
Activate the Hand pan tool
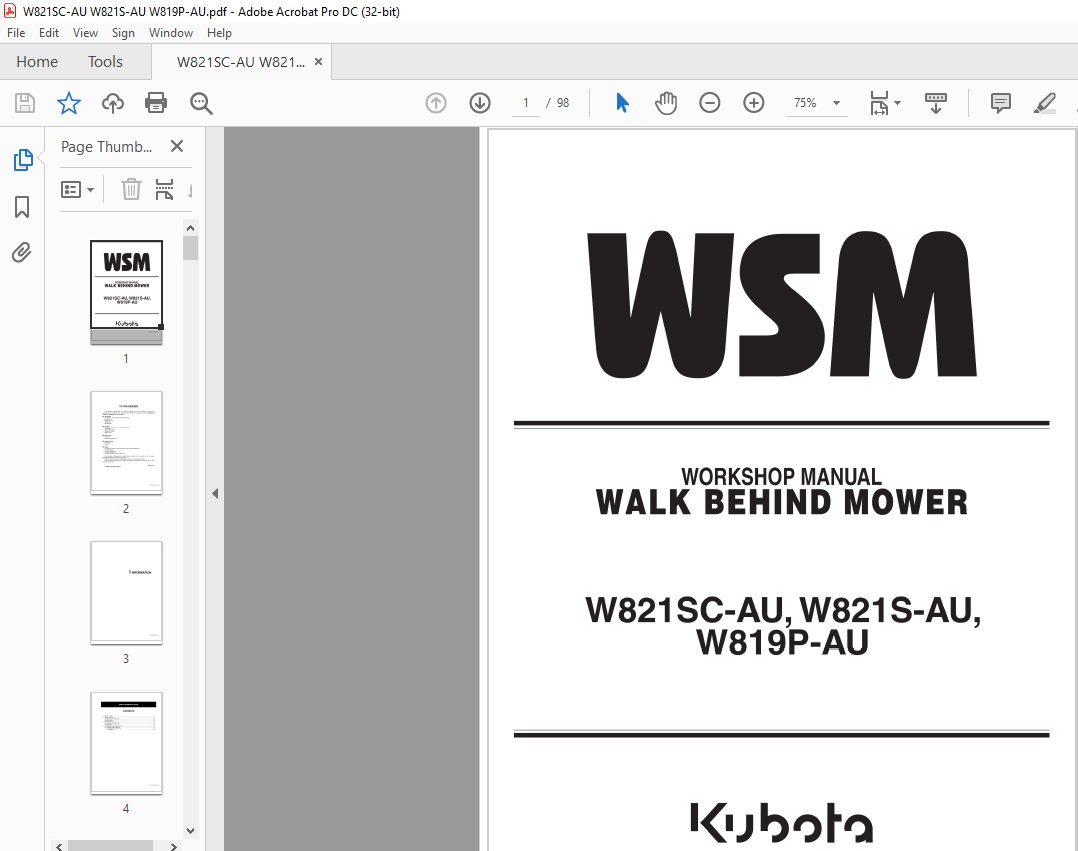pyautogui.click(x=666, y=103)
